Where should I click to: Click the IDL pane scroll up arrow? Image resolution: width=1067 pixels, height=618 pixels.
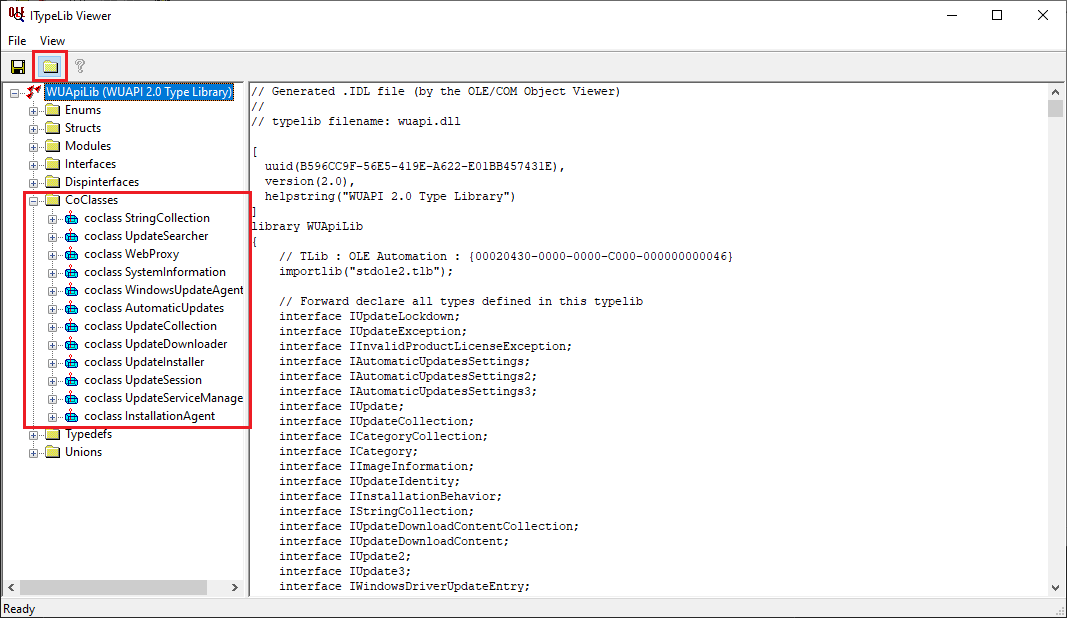pos(1055,92)
